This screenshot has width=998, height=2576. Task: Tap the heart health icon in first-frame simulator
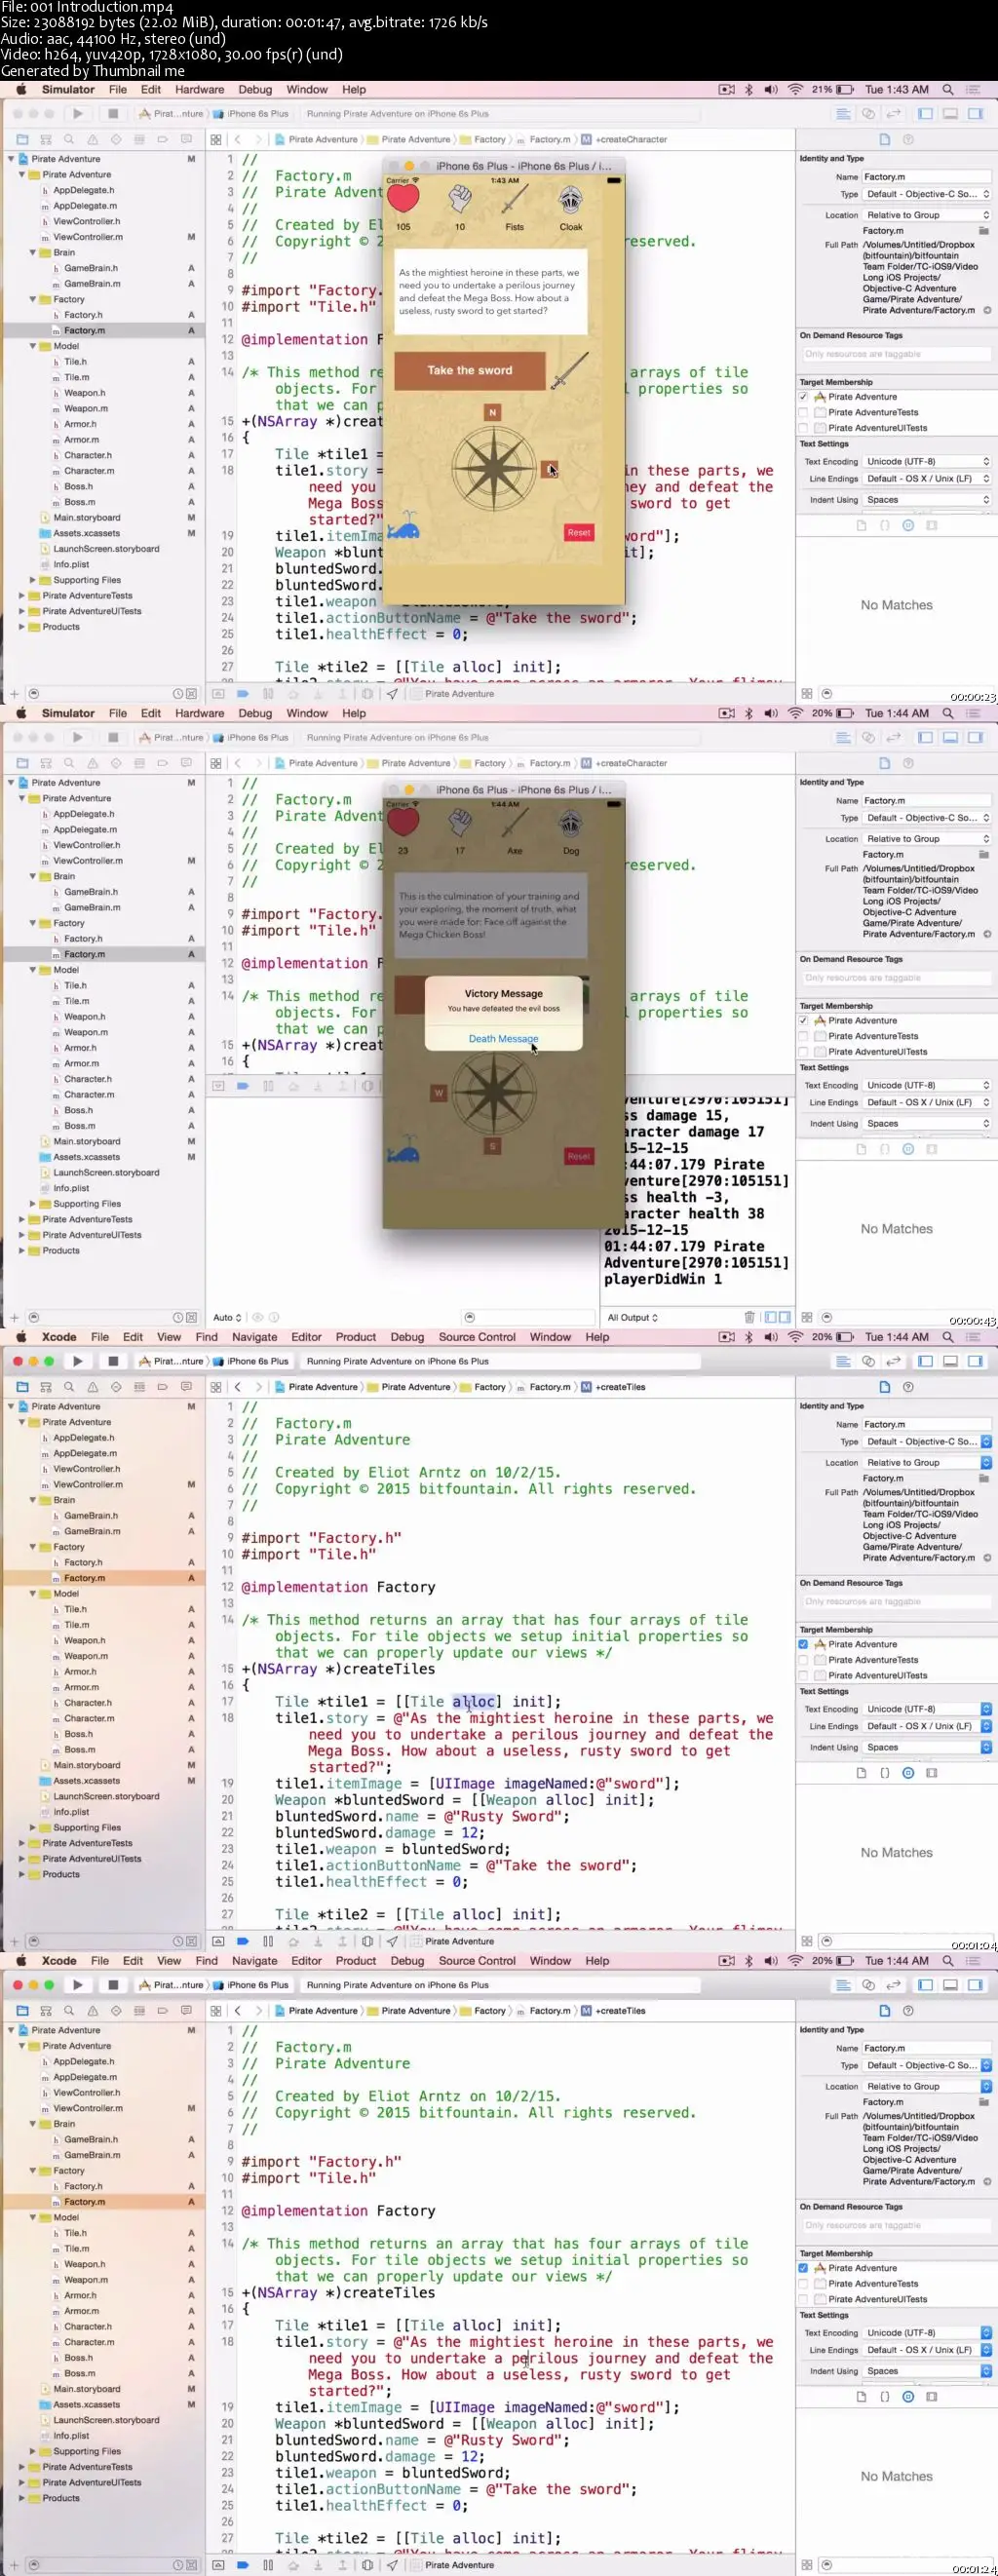click(x=403, y=198)
